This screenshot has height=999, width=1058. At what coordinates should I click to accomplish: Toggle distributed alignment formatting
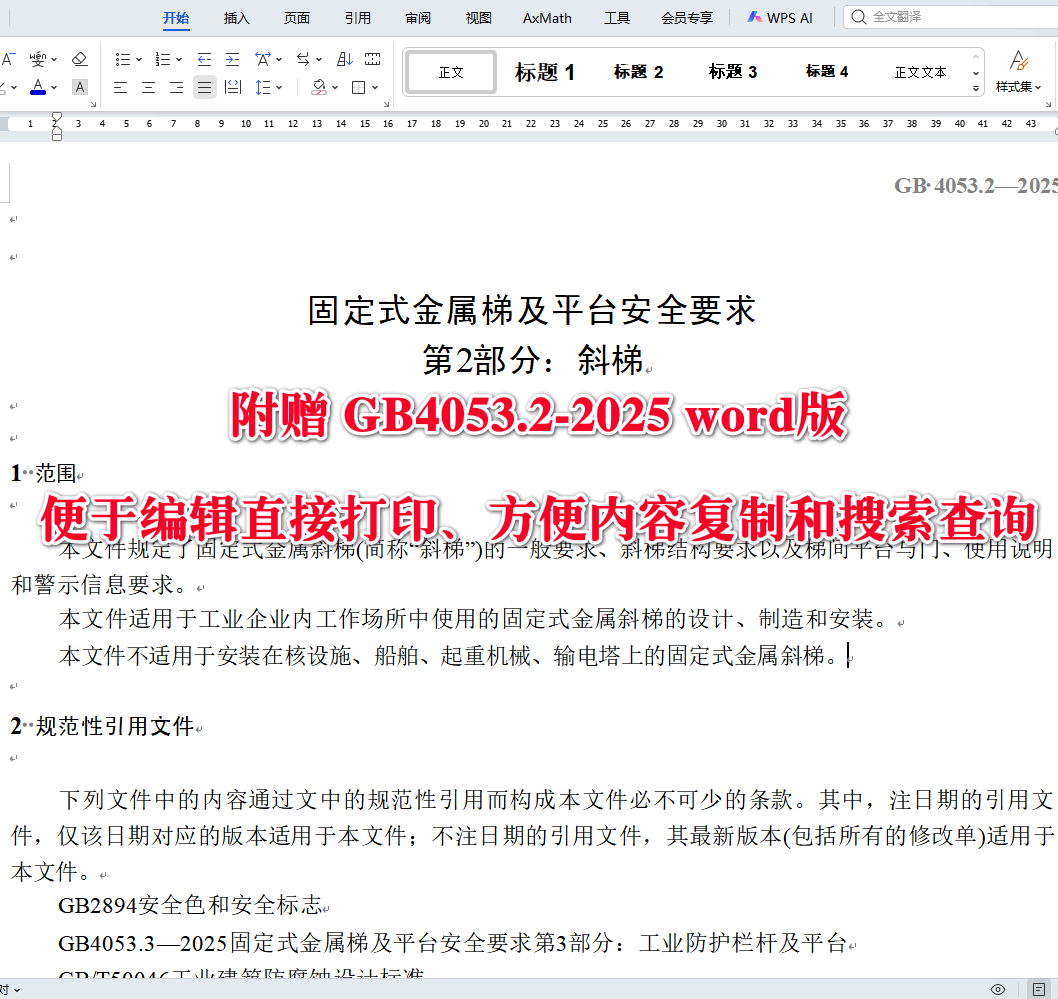(x=232, y=87)
